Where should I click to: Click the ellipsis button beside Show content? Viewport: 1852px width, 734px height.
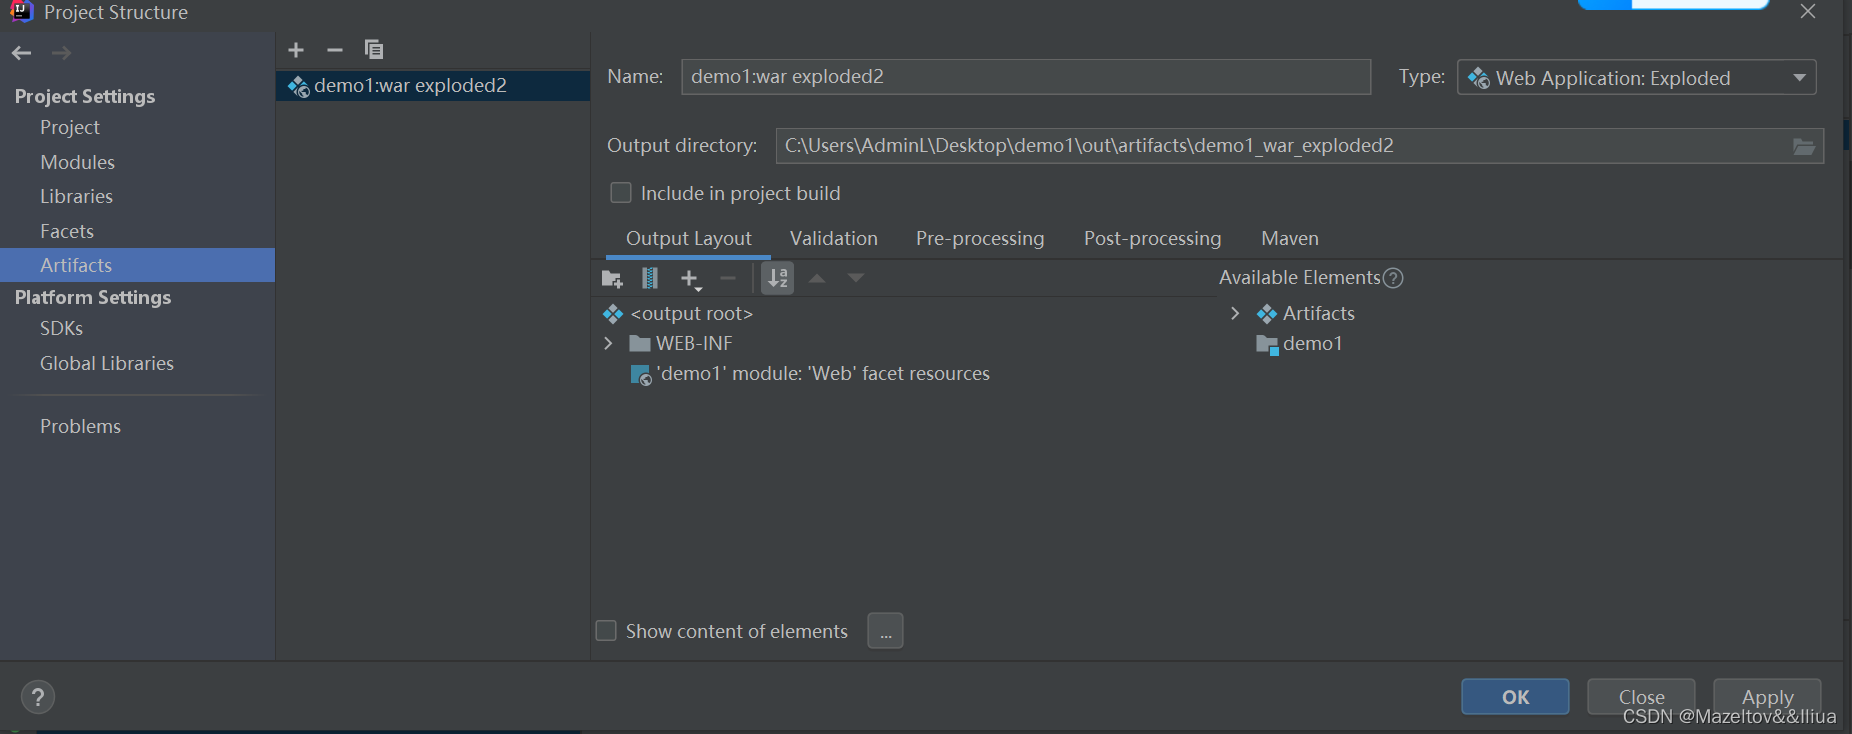click(886, 631)
